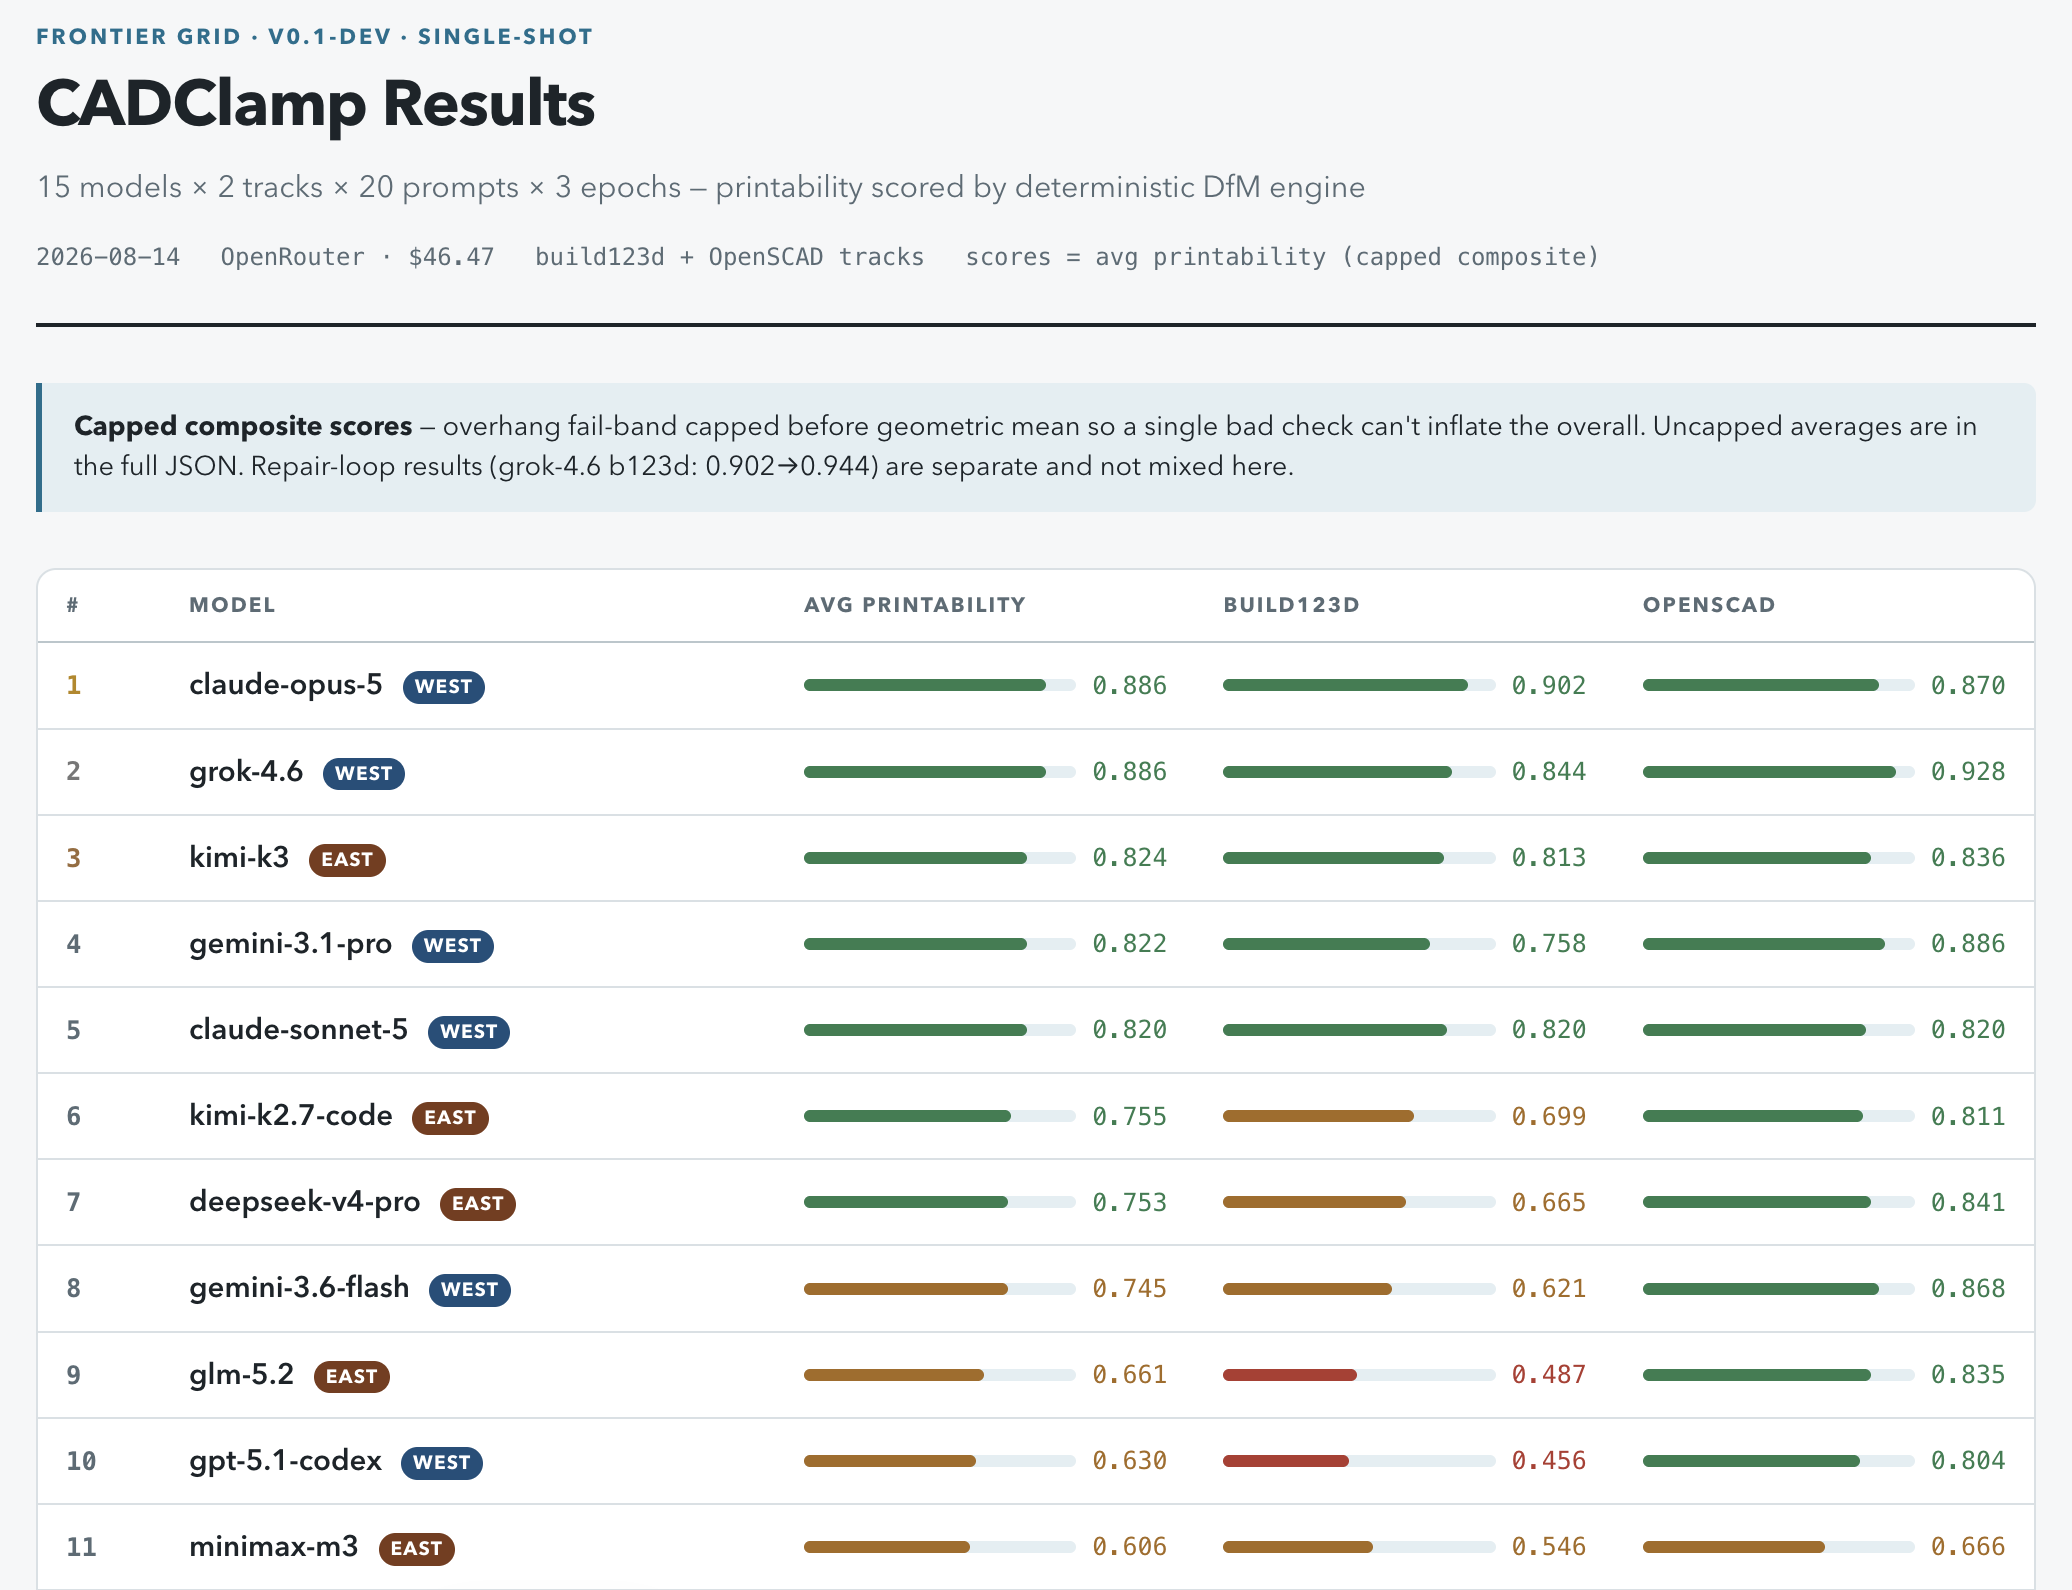Click the 0.665 build123d score for deepseek-v4-pro
This screenshot has height=1590, width=2072.
pos(1548,1202)
